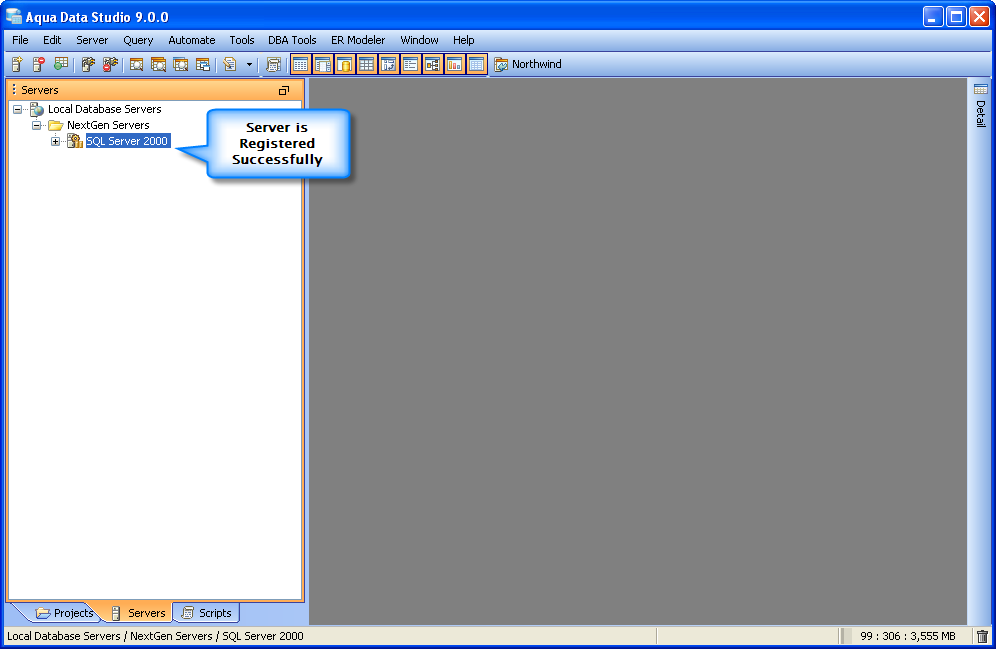Image resolution: width=996 pixels, height=649 pixels.
Task: Click the table icon with green circle
Action: 61,64
